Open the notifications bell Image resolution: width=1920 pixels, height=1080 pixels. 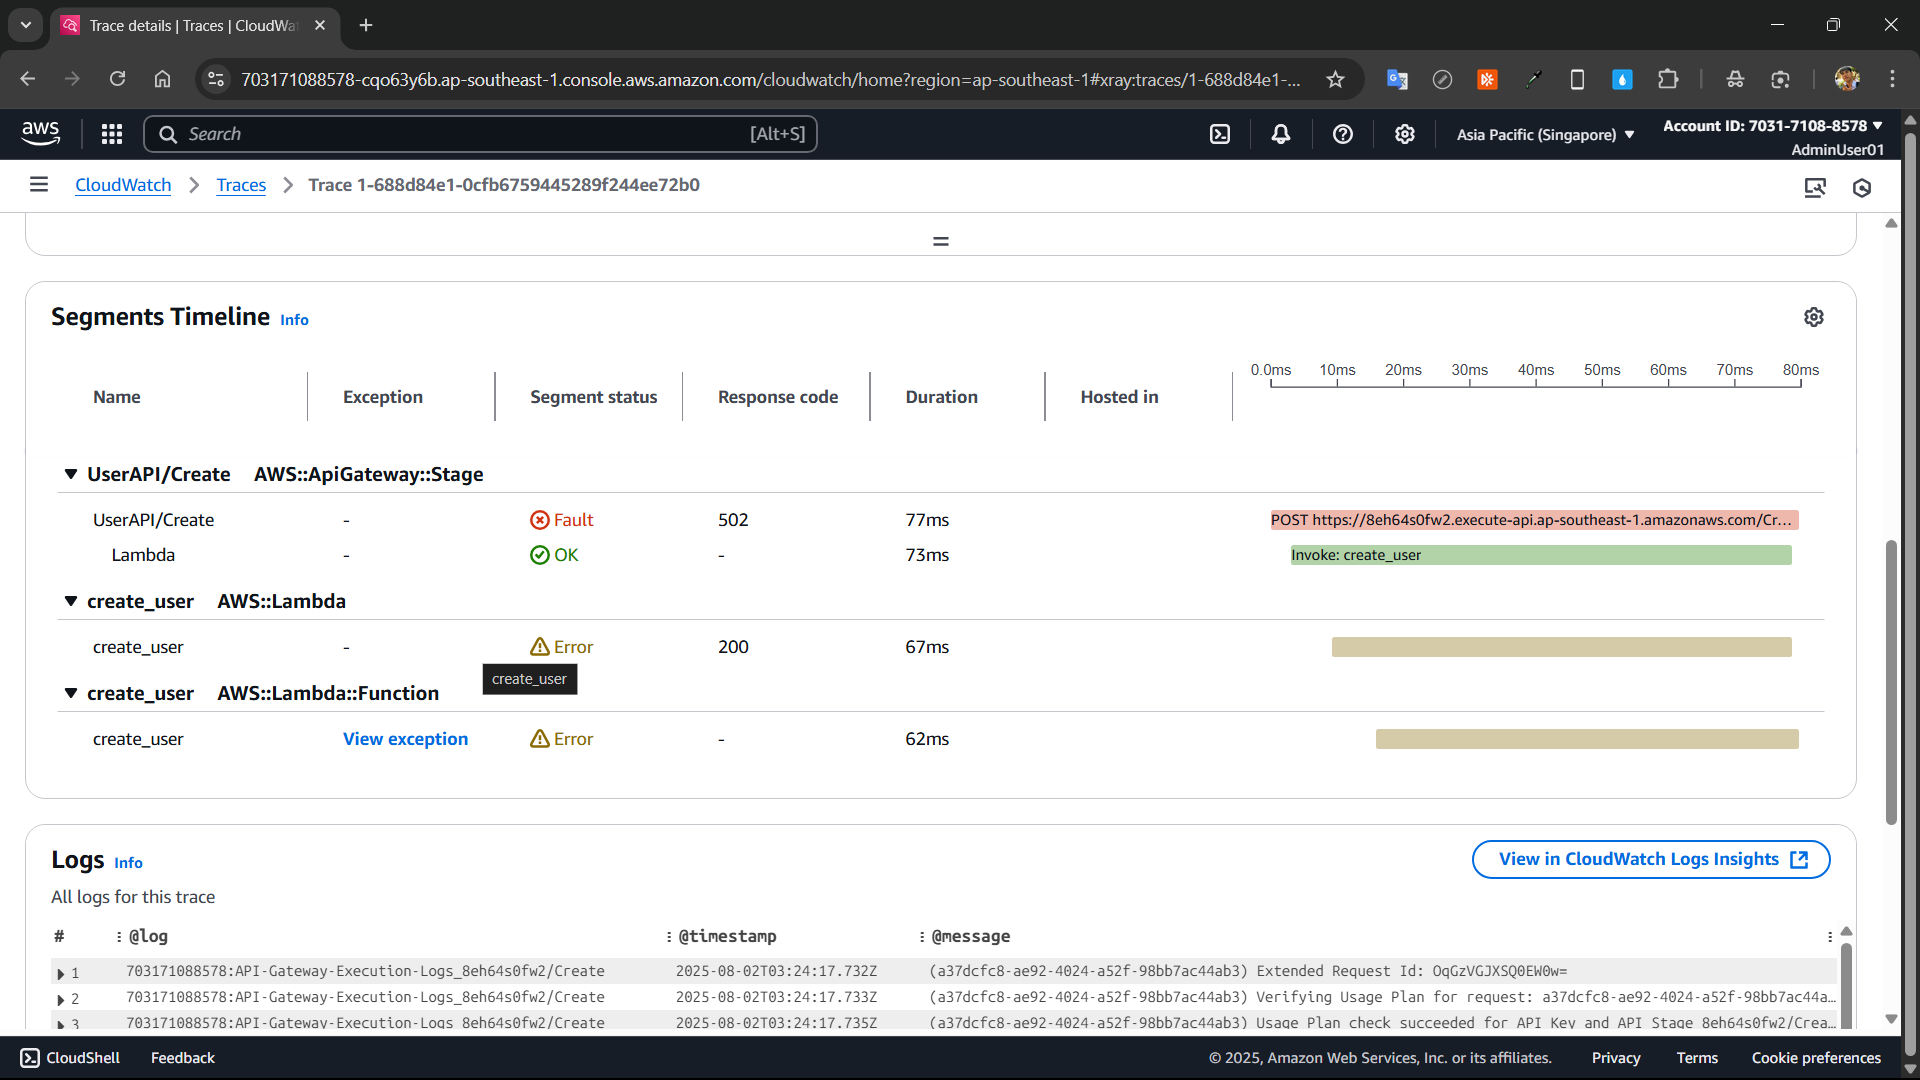(1281, 134)
